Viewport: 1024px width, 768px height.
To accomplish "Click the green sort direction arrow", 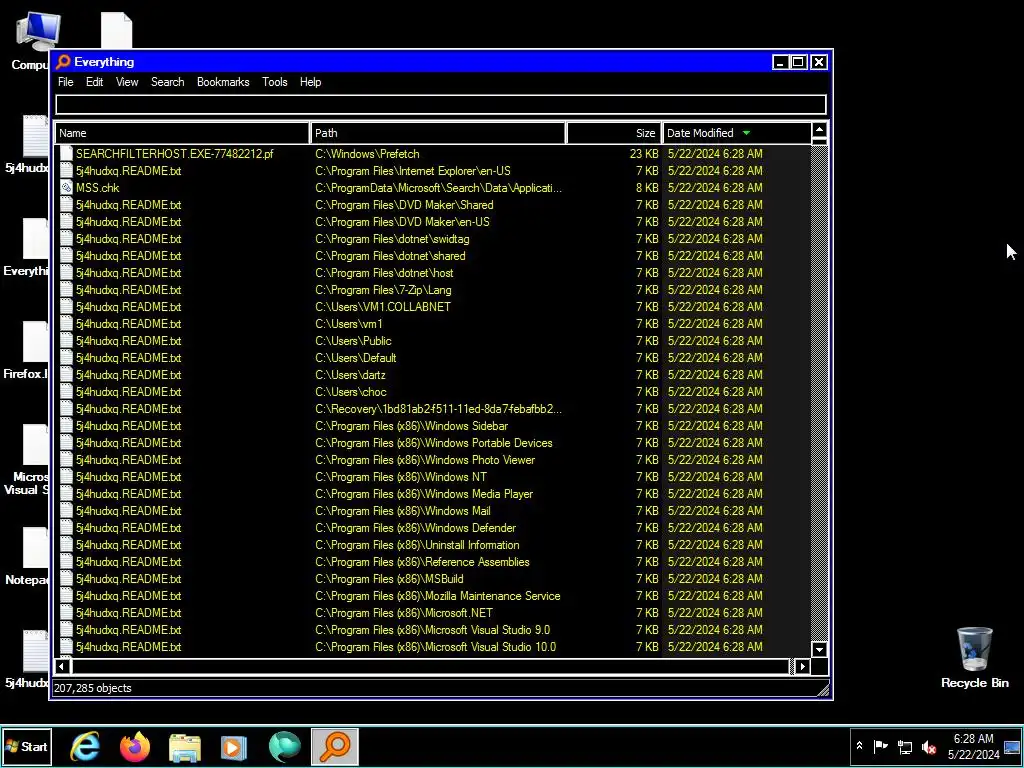I will (x=746, y=133).
